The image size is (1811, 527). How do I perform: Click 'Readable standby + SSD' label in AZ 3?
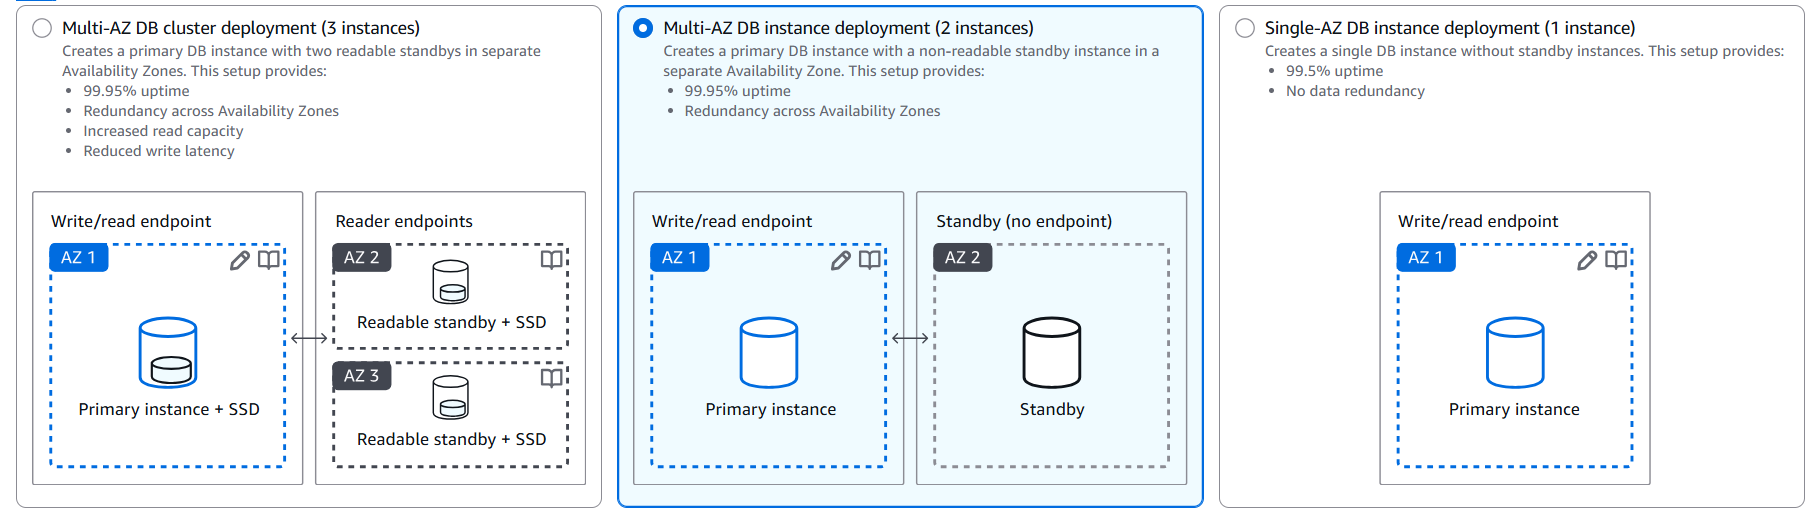pos(452,439)
